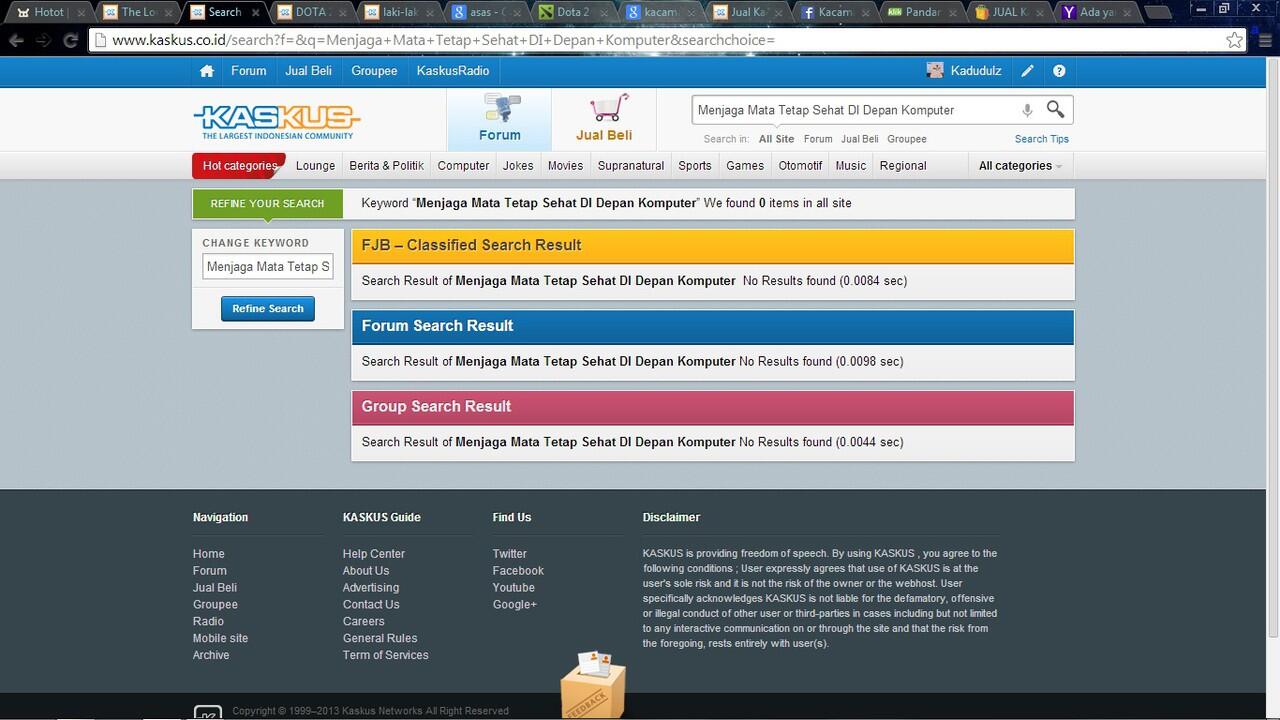Open the Search Tips link
1280x720 pixels.
coord(1042,139)
